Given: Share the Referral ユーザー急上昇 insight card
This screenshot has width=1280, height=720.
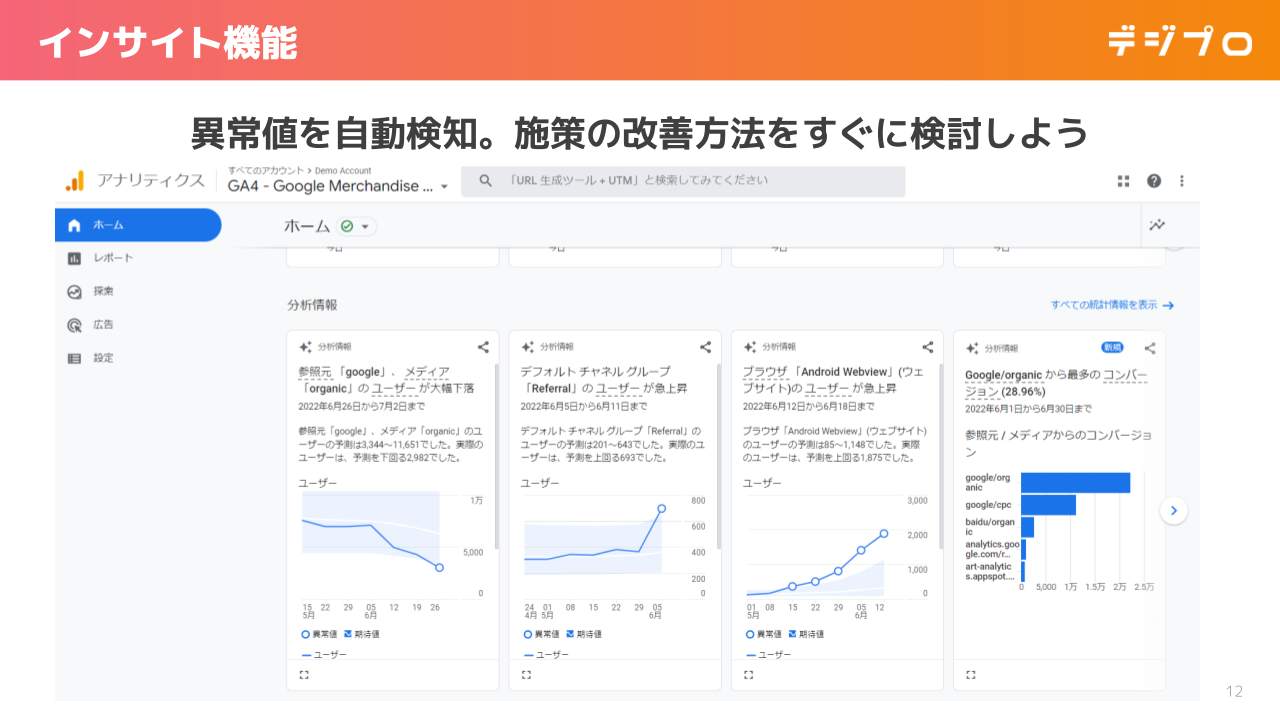Looking at the screenshot, I should pos(705,348).
